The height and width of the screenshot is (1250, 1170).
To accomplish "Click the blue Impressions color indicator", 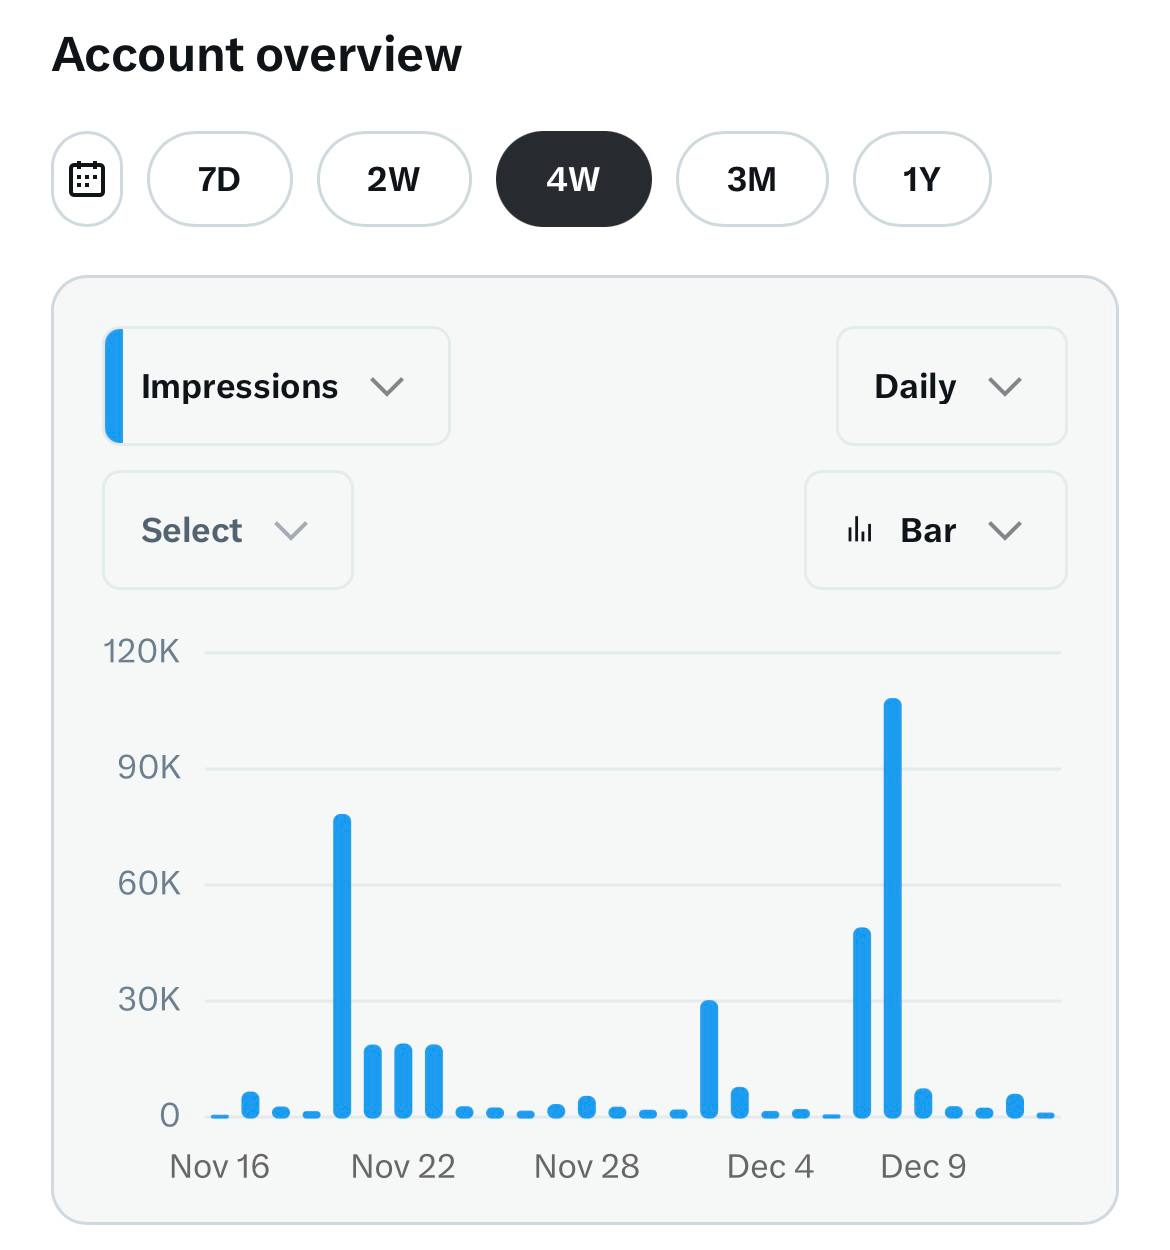I will click(x=114, y=386).
